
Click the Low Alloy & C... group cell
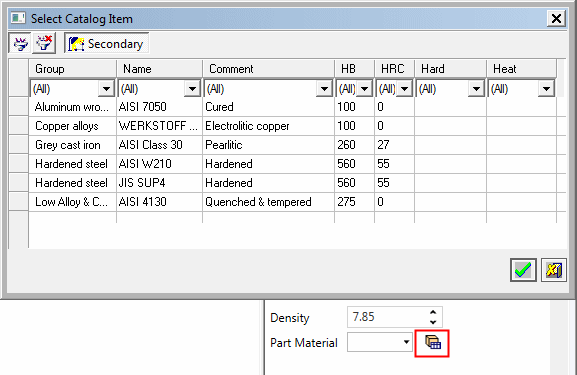72,202
